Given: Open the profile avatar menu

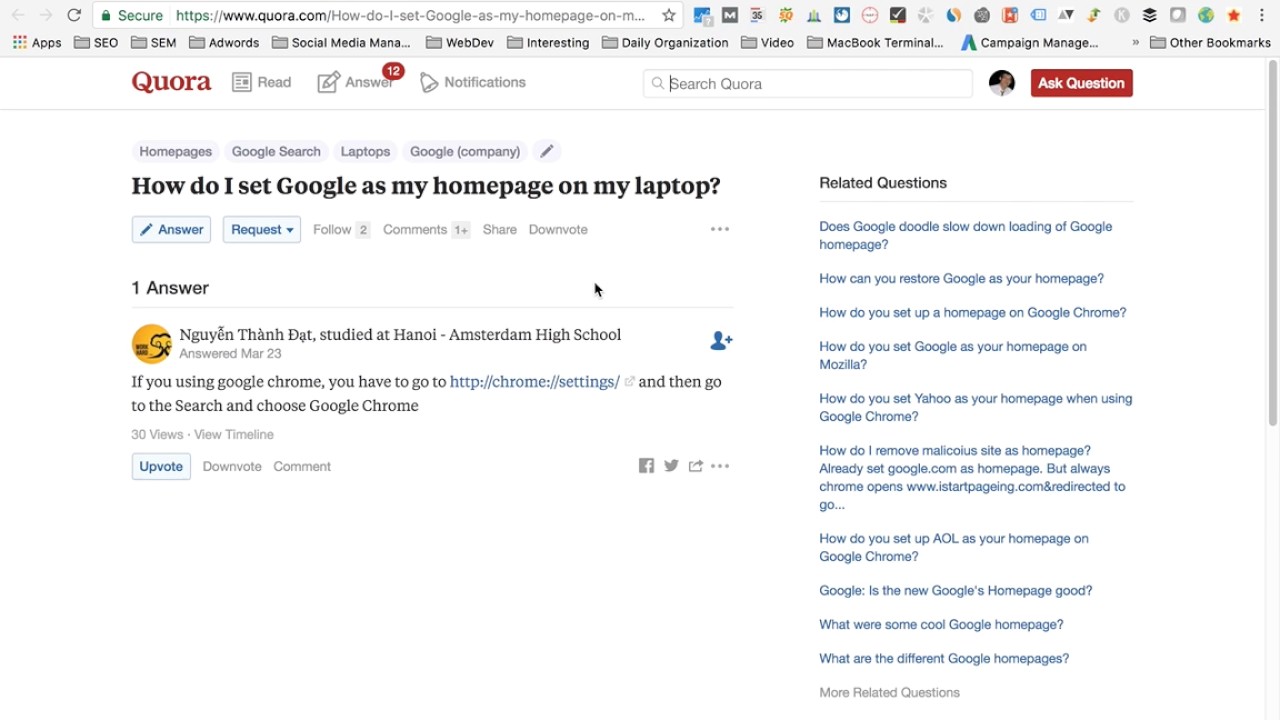Looking at the screenshot, I should 1001,83.
